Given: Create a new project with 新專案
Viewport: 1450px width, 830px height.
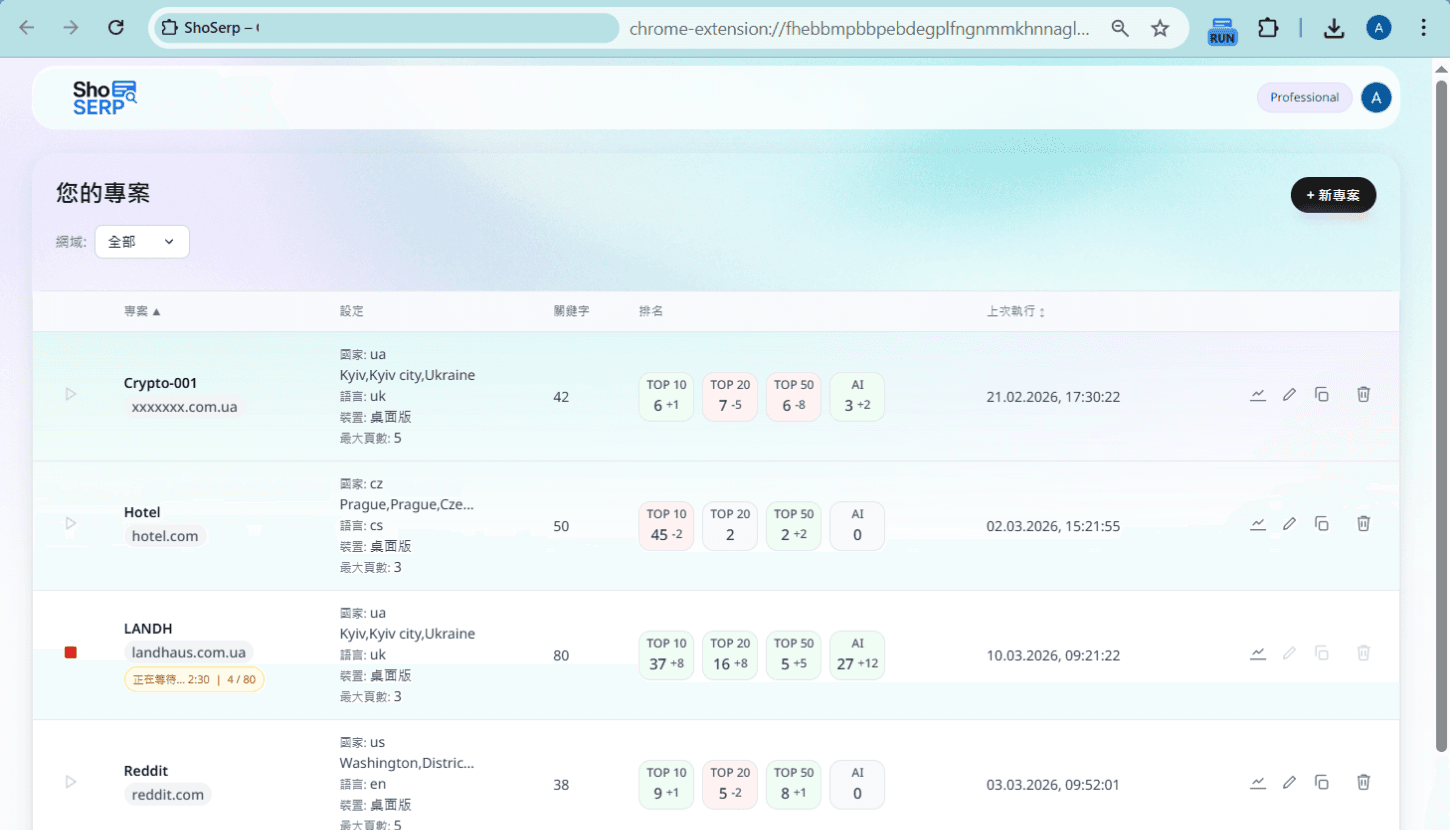Looking at the screenshot, I should click(x=1333, y=195).
